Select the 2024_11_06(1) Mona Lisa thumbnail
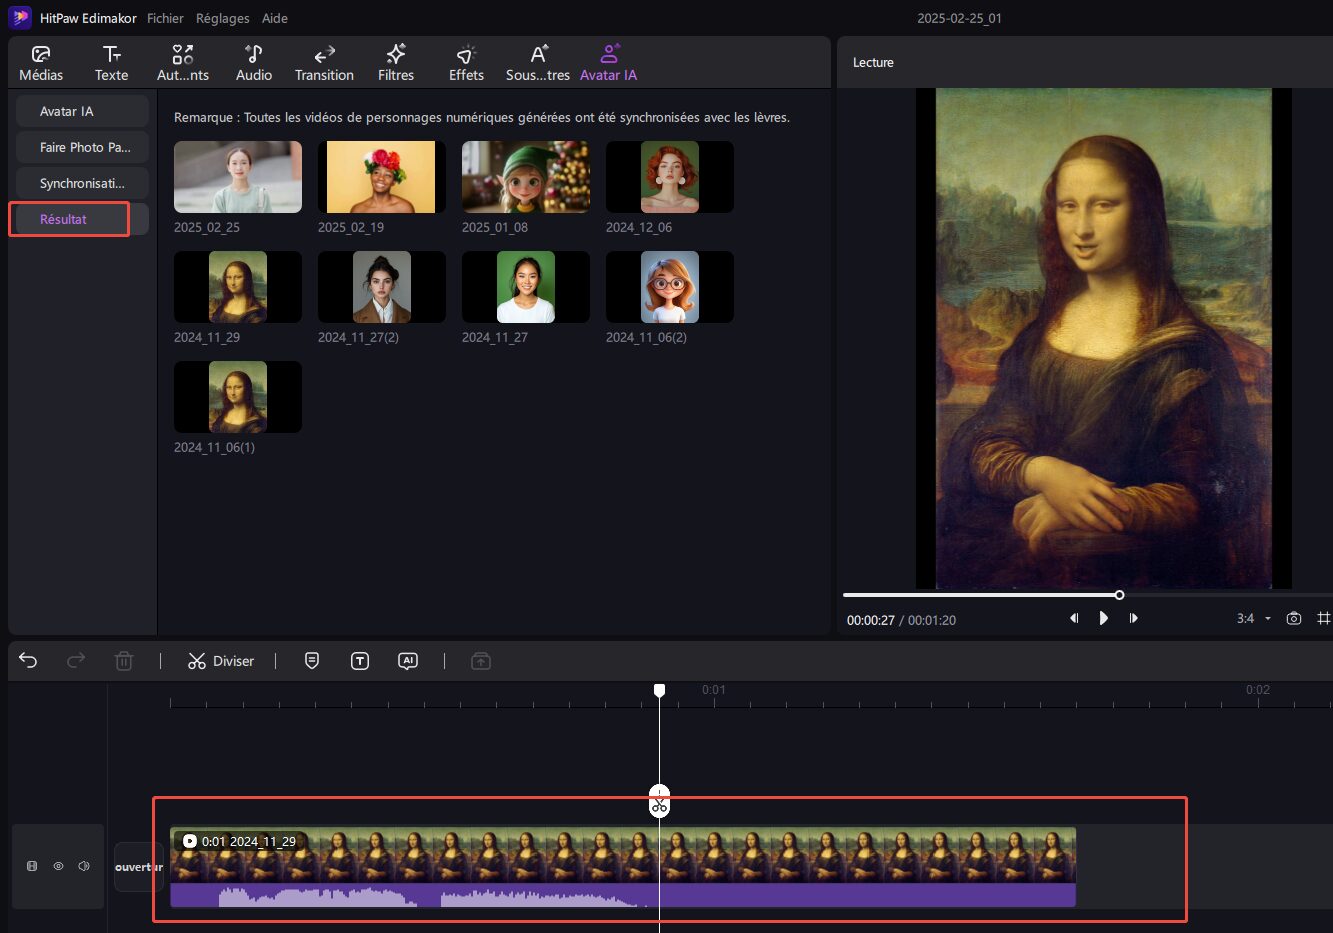The height and width of the screenshot is (933, 1333). click(238, 397)
